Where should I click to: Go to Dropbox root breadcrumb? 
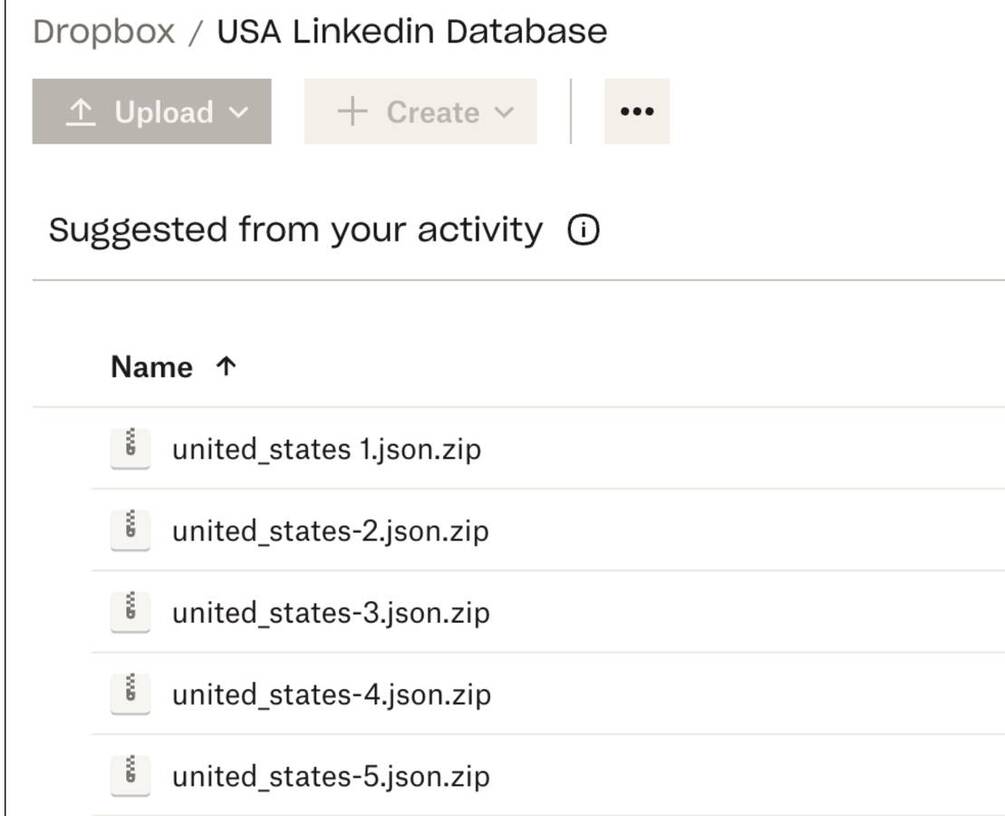coord(104,31)
